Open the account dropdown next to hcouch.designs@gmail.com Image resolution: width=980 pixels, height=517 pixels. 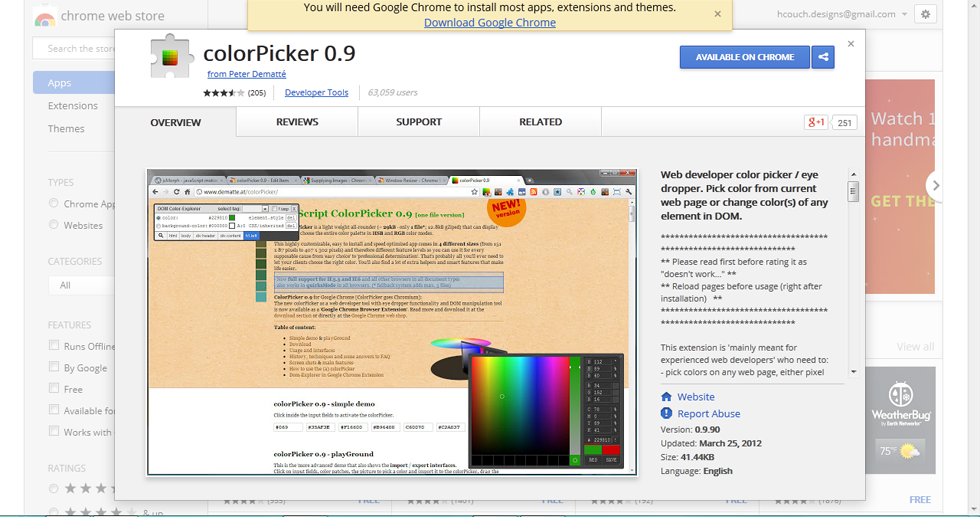(904, 14)
